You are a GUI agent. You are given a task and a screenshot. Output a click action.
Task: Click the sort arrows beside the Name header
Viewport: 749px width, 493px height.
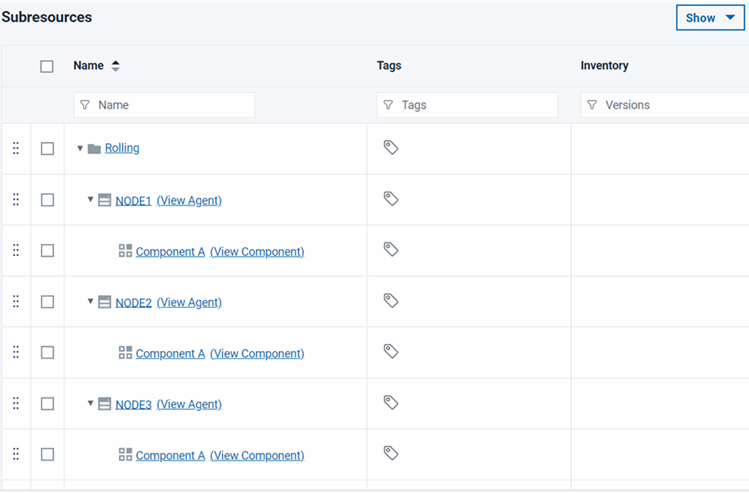pyautogui.click(x=115, y=66)
